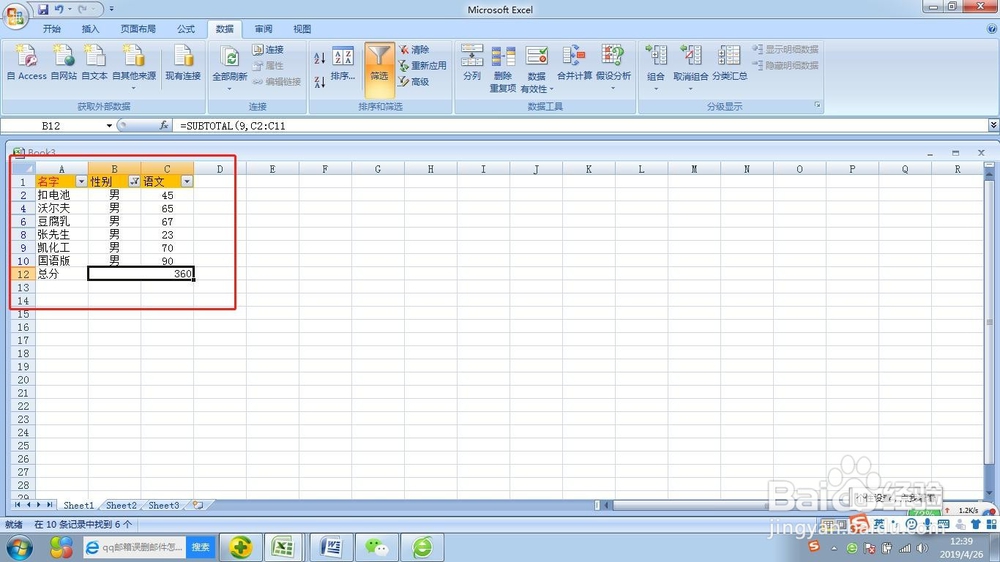Clear the filter (清除)
Screen dimensions: 1000x562
415,50
